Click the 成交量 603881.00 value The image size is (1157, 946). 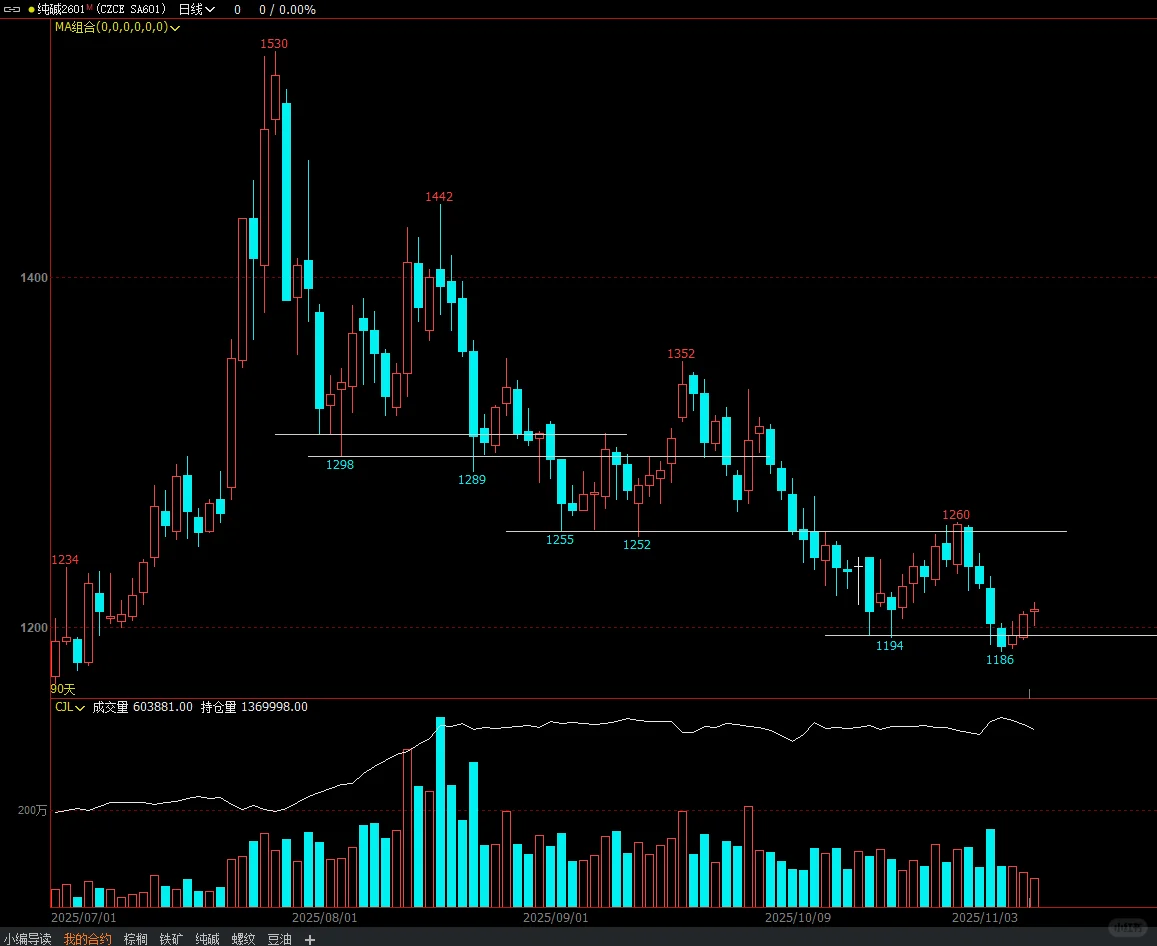pos(142,707)
